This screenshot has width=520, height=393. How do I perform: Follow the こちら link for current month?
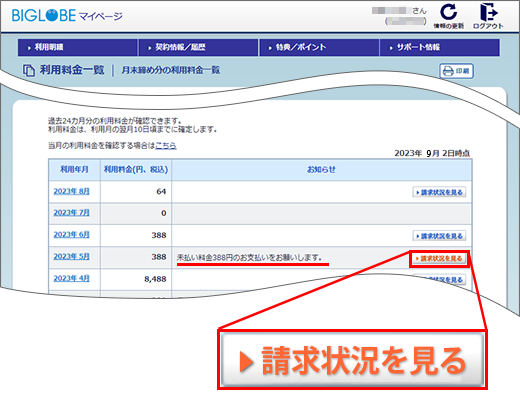(166, 145)
